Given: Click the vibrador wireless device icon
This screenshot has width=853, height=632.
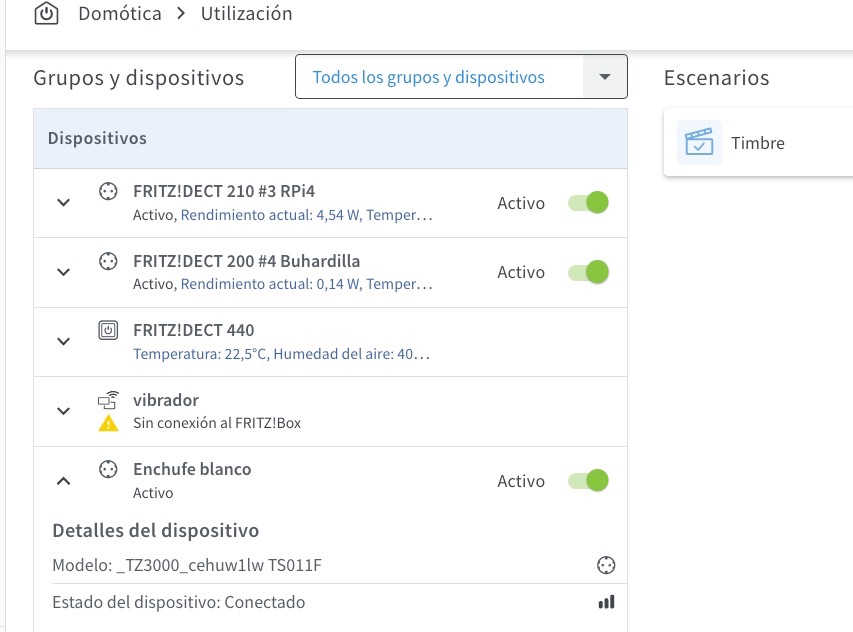Looking at the screenshot, I should (x=108, y=400).
